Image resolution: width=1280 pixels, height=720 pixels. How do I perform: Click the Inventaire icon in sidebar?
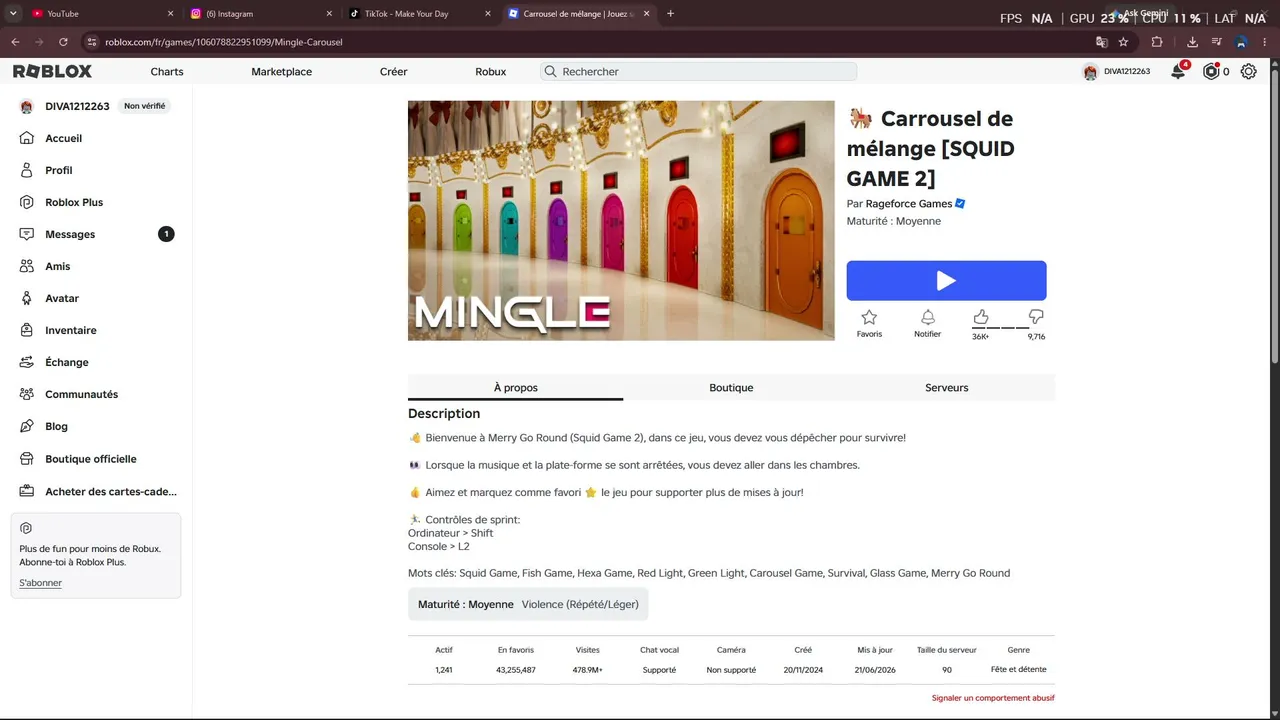(x=27, y=330)
